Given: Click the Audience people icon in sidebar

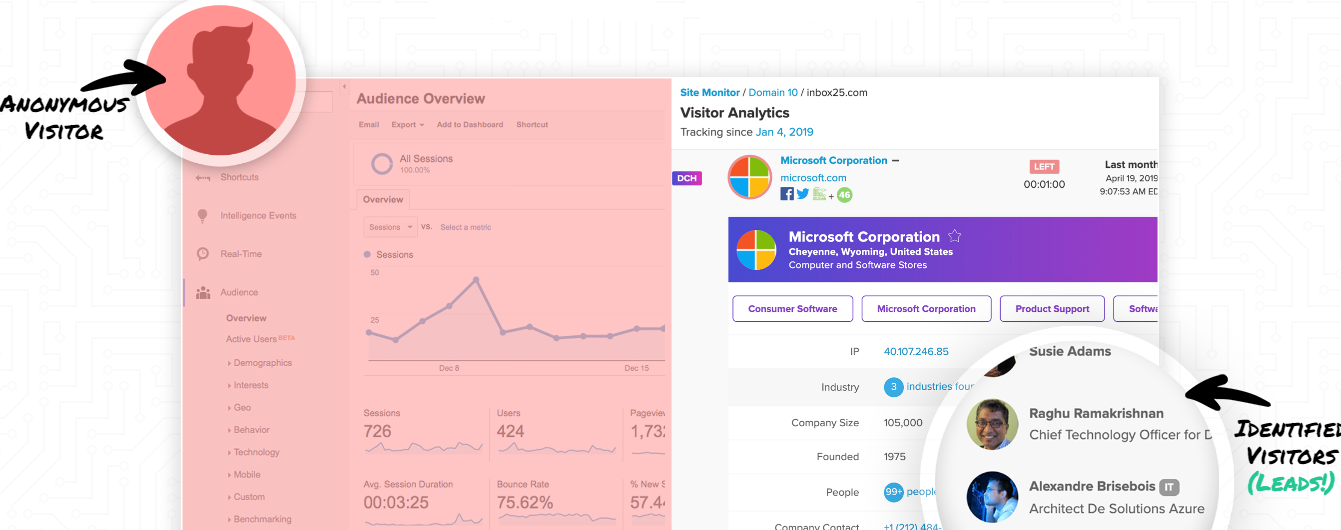Looking at the screenshot, I should [203, 293].
